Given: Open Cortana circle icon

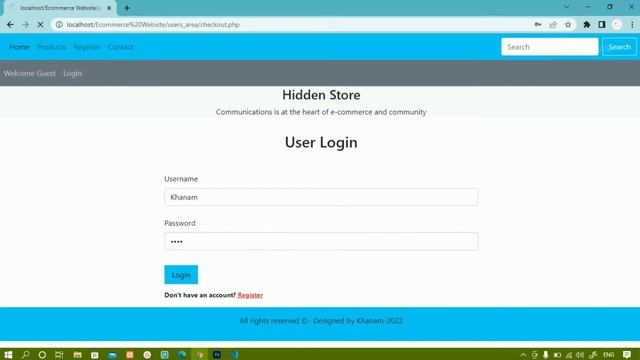Looking at the screenshot, I should 42,354.
